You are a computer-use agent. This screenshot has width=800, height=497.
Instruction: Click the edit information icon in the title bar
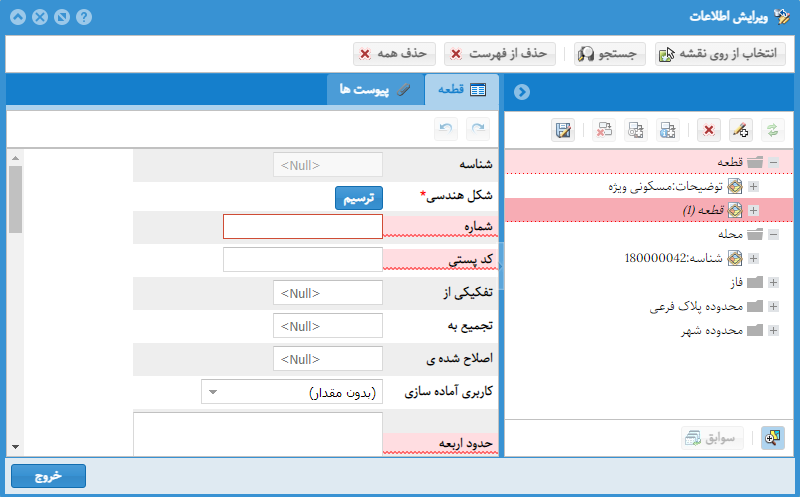pyautogui.click(x=782, y=16)
